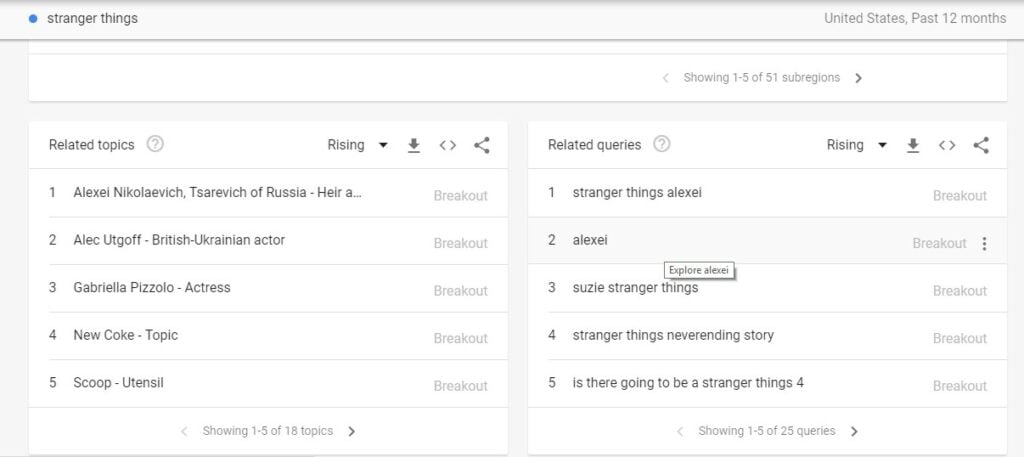Open topic Alexei Nikolaevich, Tsarevich of Russia
Screen dimensions: 1024x457
pyautogui.click(x=217, y=193)
